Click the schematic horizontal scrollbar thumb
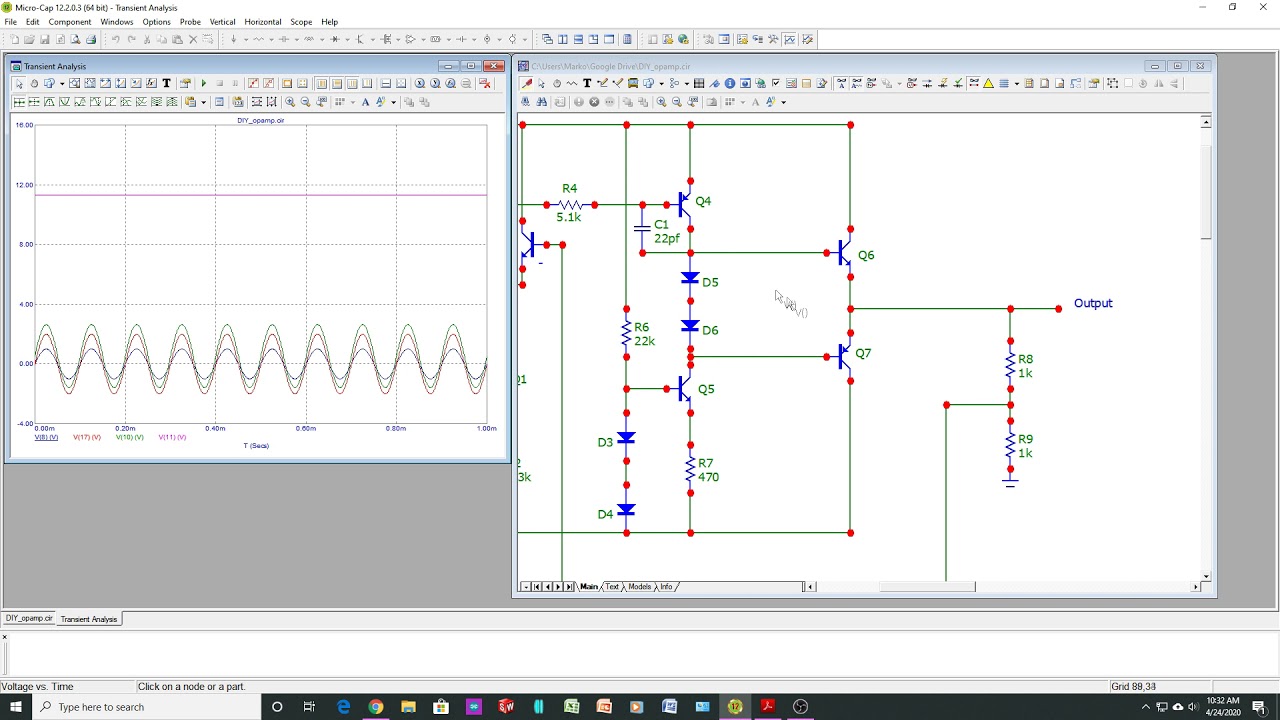Viewport: 1280px width, 720px height. click(x=927, y=587)
